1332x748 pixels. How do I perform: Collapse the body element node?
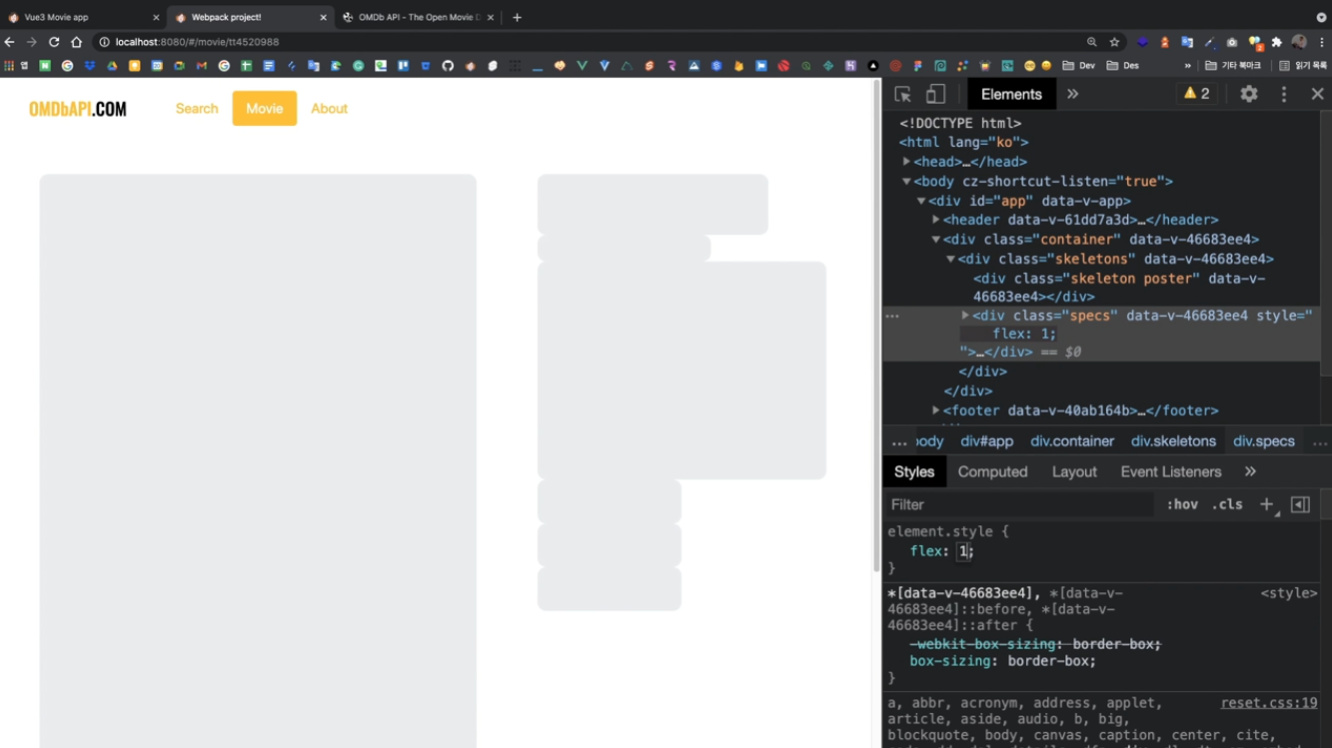click(906, 182)
